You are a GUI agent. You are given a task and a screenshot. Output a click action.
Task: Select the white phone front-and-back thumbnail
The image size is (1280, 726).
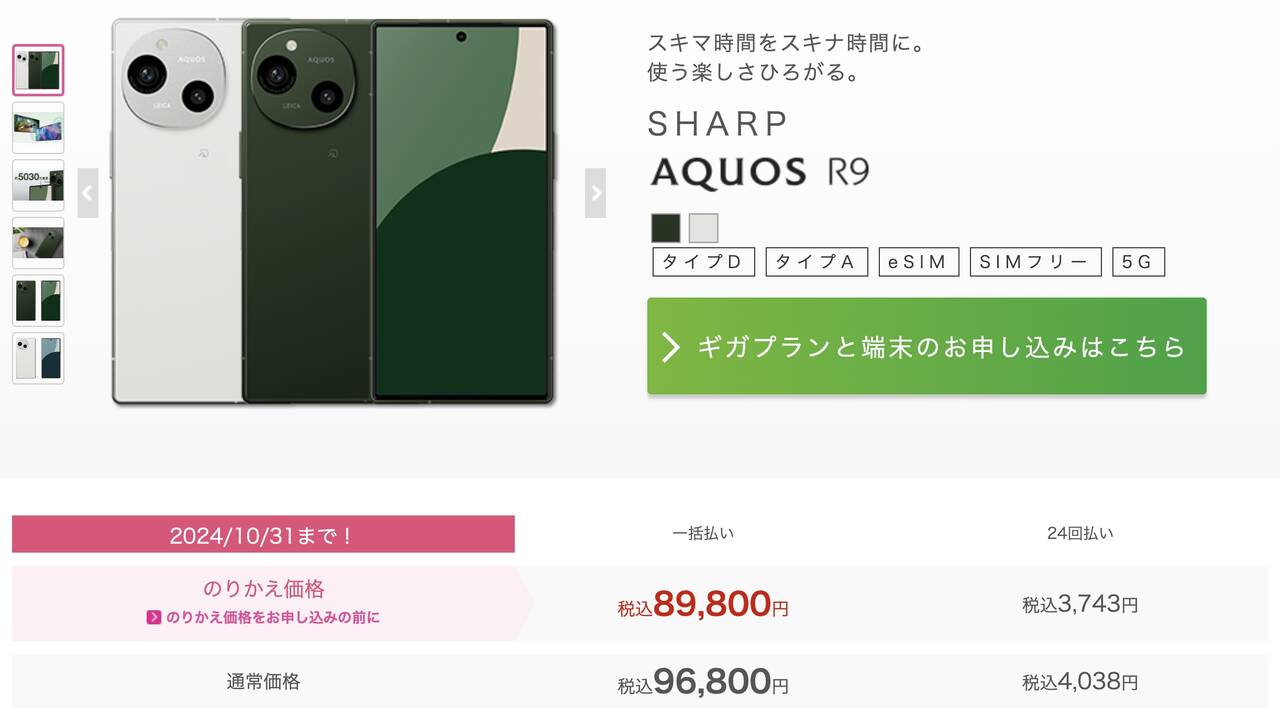38,358
